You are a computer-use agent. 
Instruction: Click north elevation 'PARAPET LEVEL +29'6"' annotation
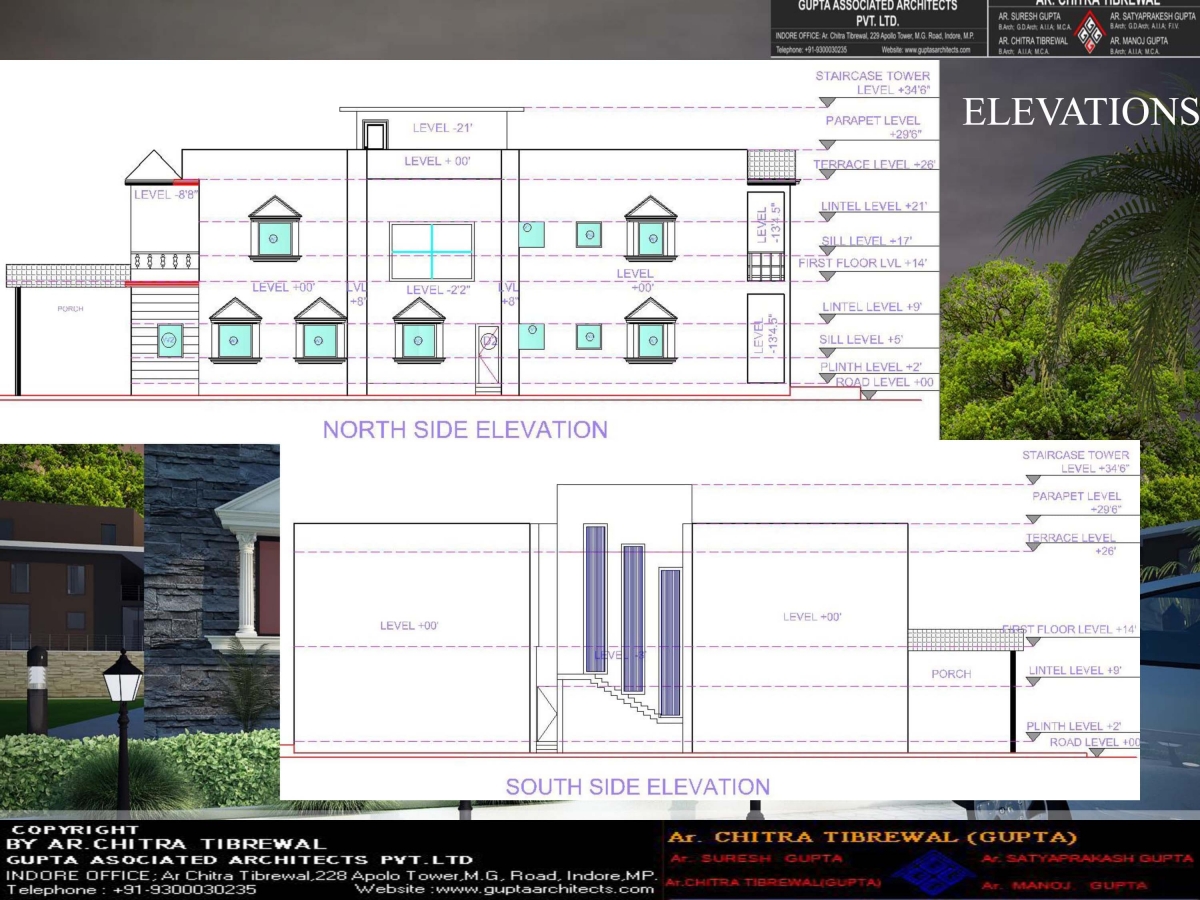coord(872,127)
